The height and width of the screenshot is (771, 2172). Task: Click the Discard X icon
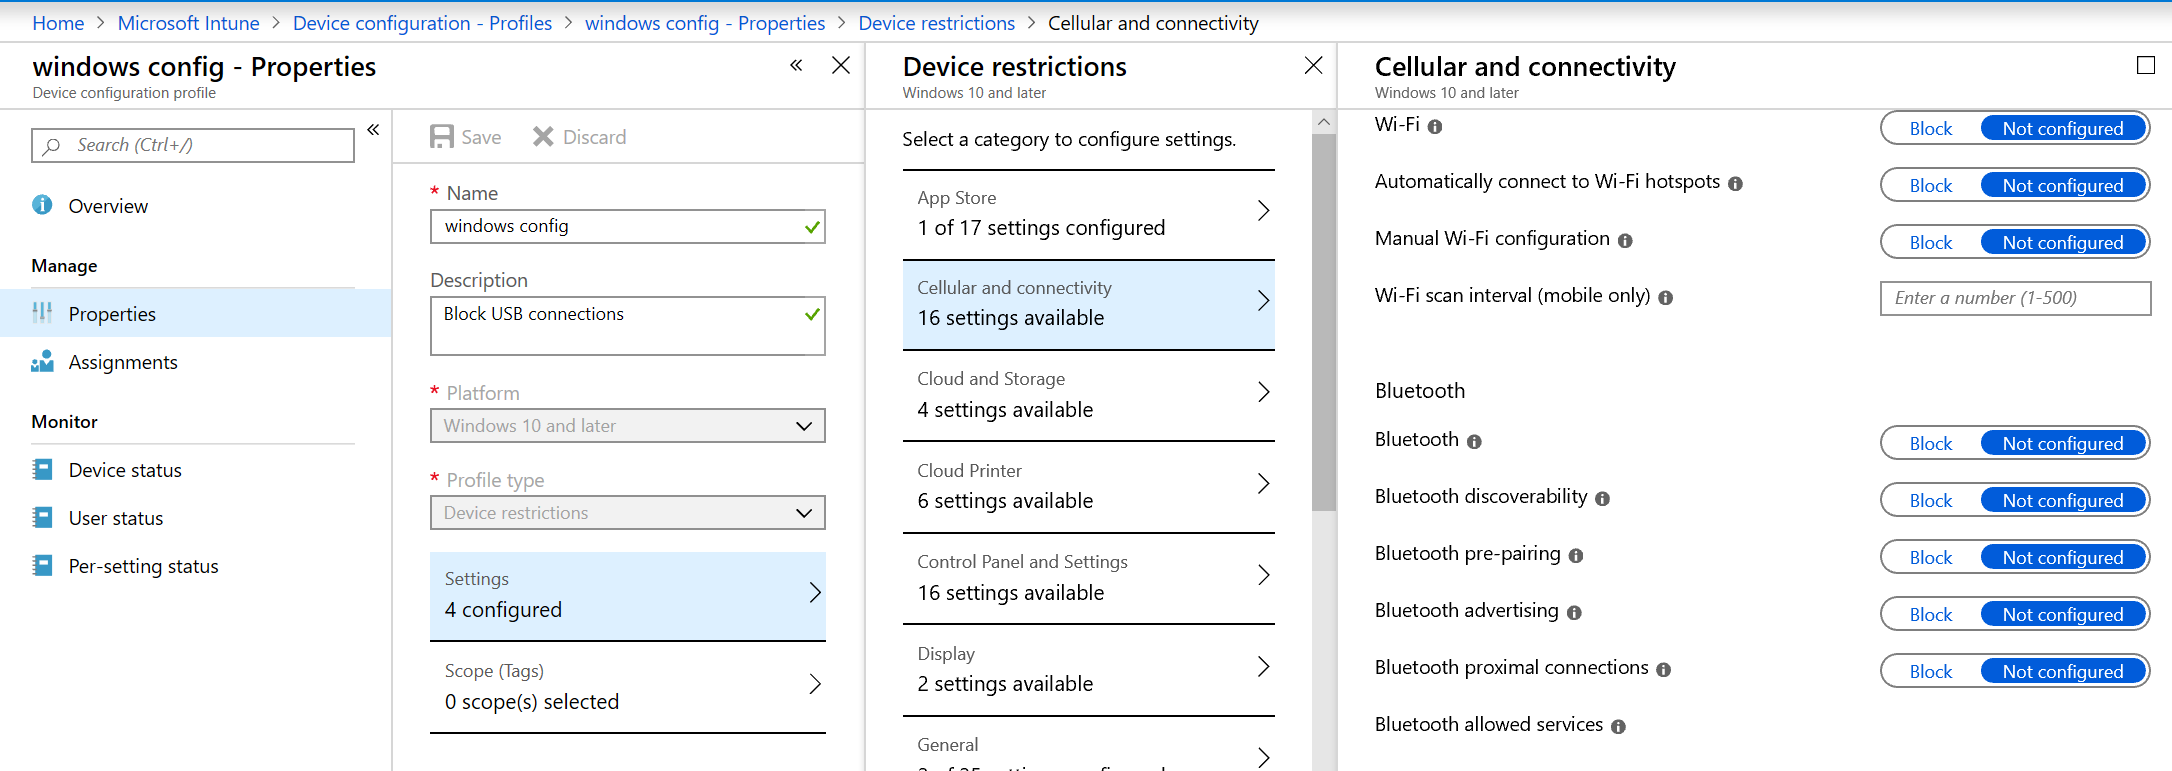point(543,137)
